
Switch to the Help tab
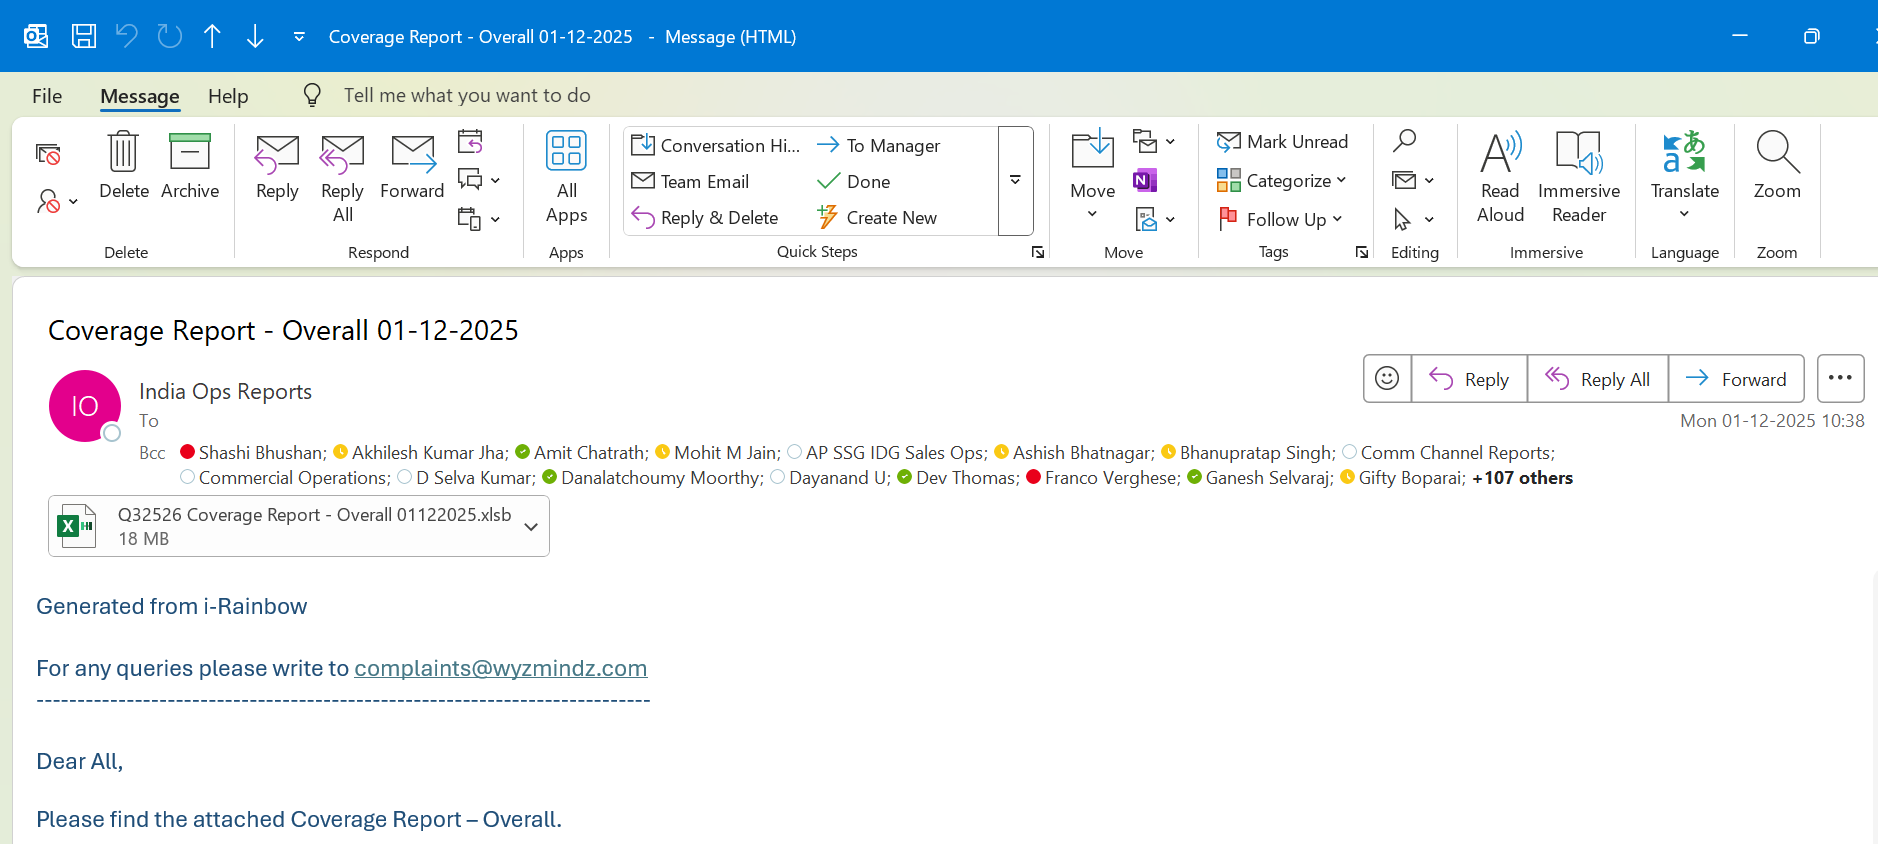(x=228, y=96)
